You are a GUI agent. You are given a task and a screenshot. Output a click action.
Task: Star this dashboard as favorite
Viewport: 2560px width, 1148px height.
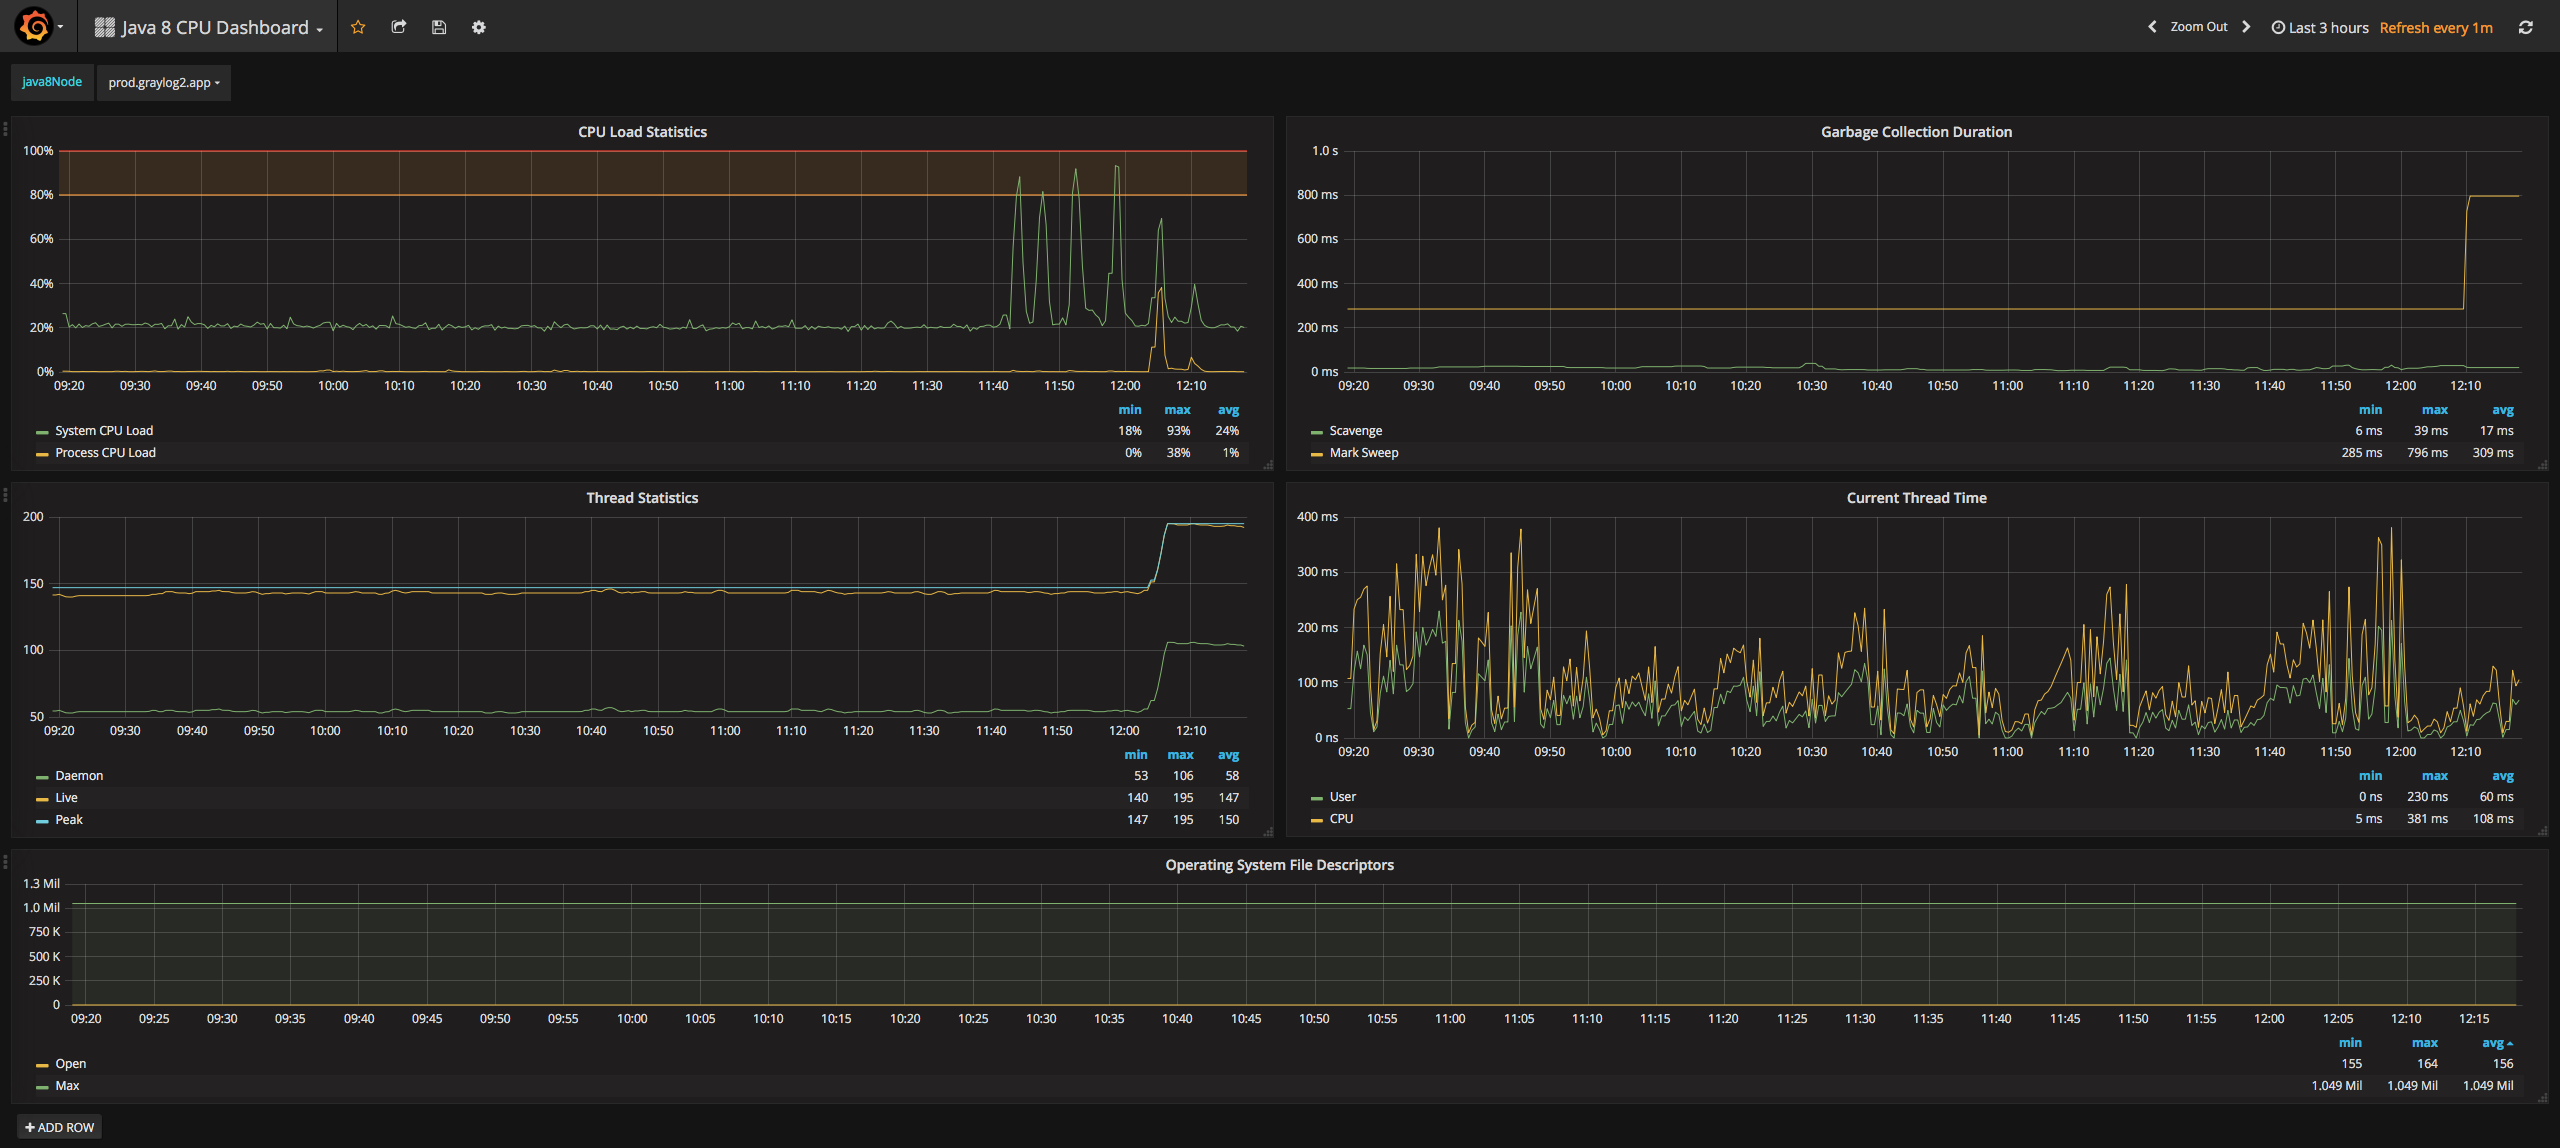(358, 27)
